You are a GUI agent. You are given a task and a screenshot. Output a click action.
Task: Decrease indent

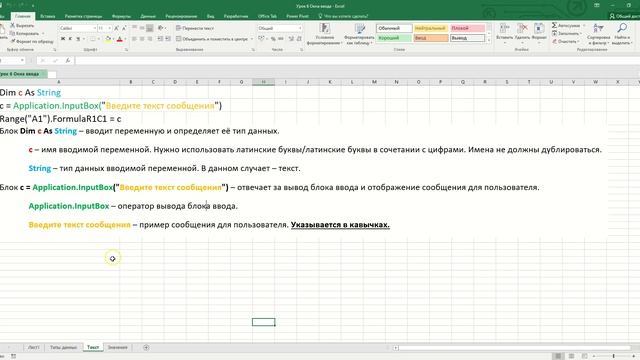coord(160,39)
